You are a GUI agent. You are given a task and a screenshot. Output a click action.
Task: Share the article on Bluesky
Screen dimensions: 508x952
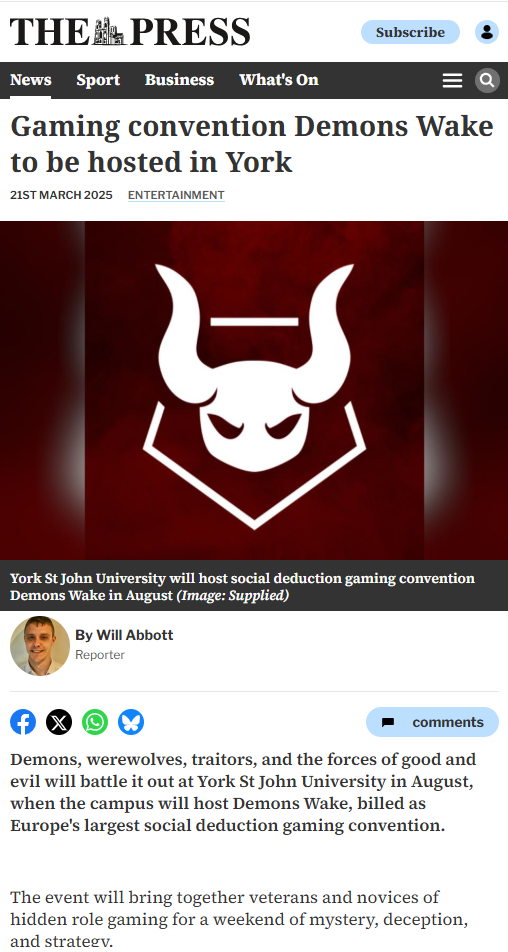(131, 722)
